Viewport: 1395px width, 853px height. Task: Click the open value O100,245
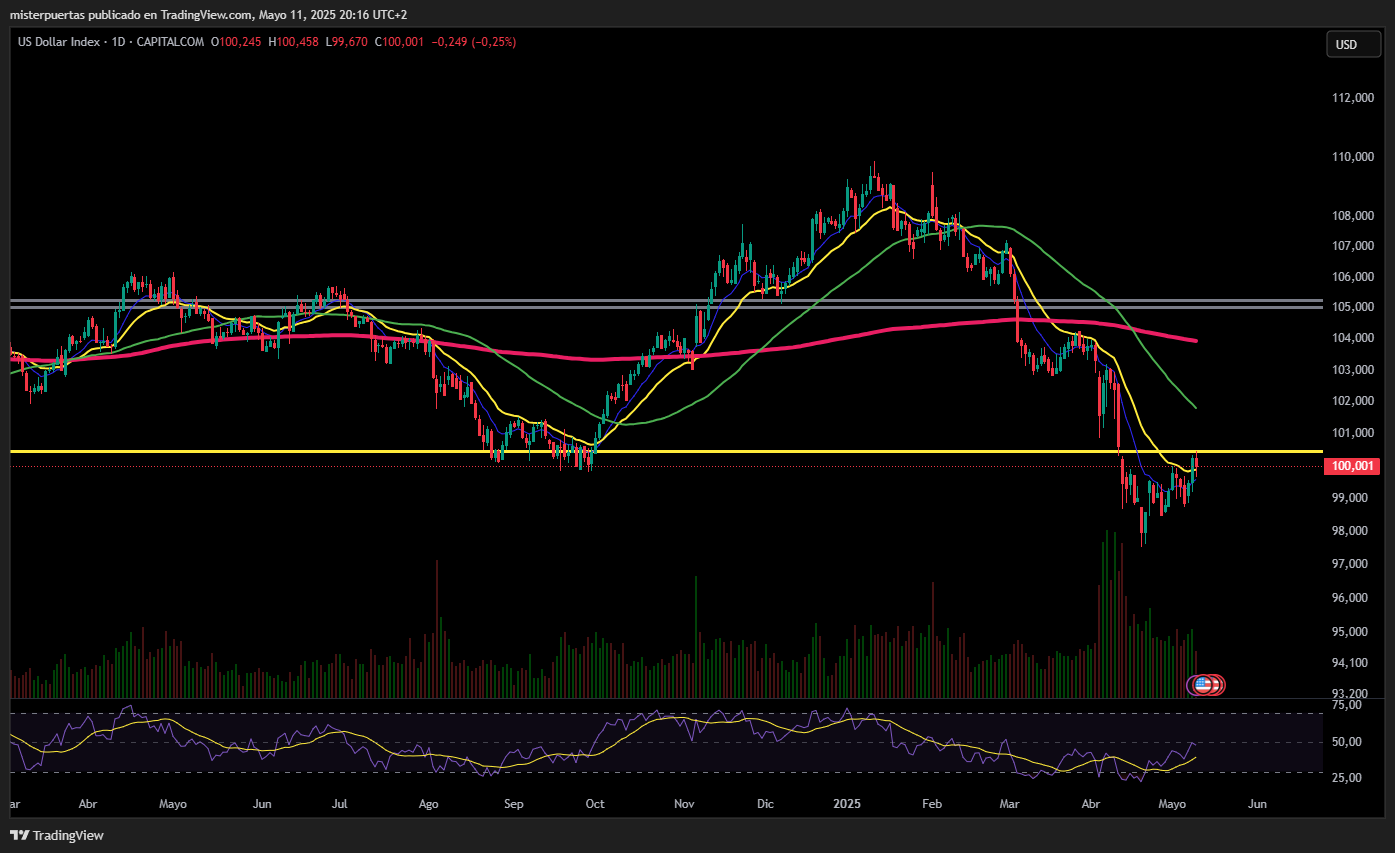pyautogui.click(x=236, y=42)
